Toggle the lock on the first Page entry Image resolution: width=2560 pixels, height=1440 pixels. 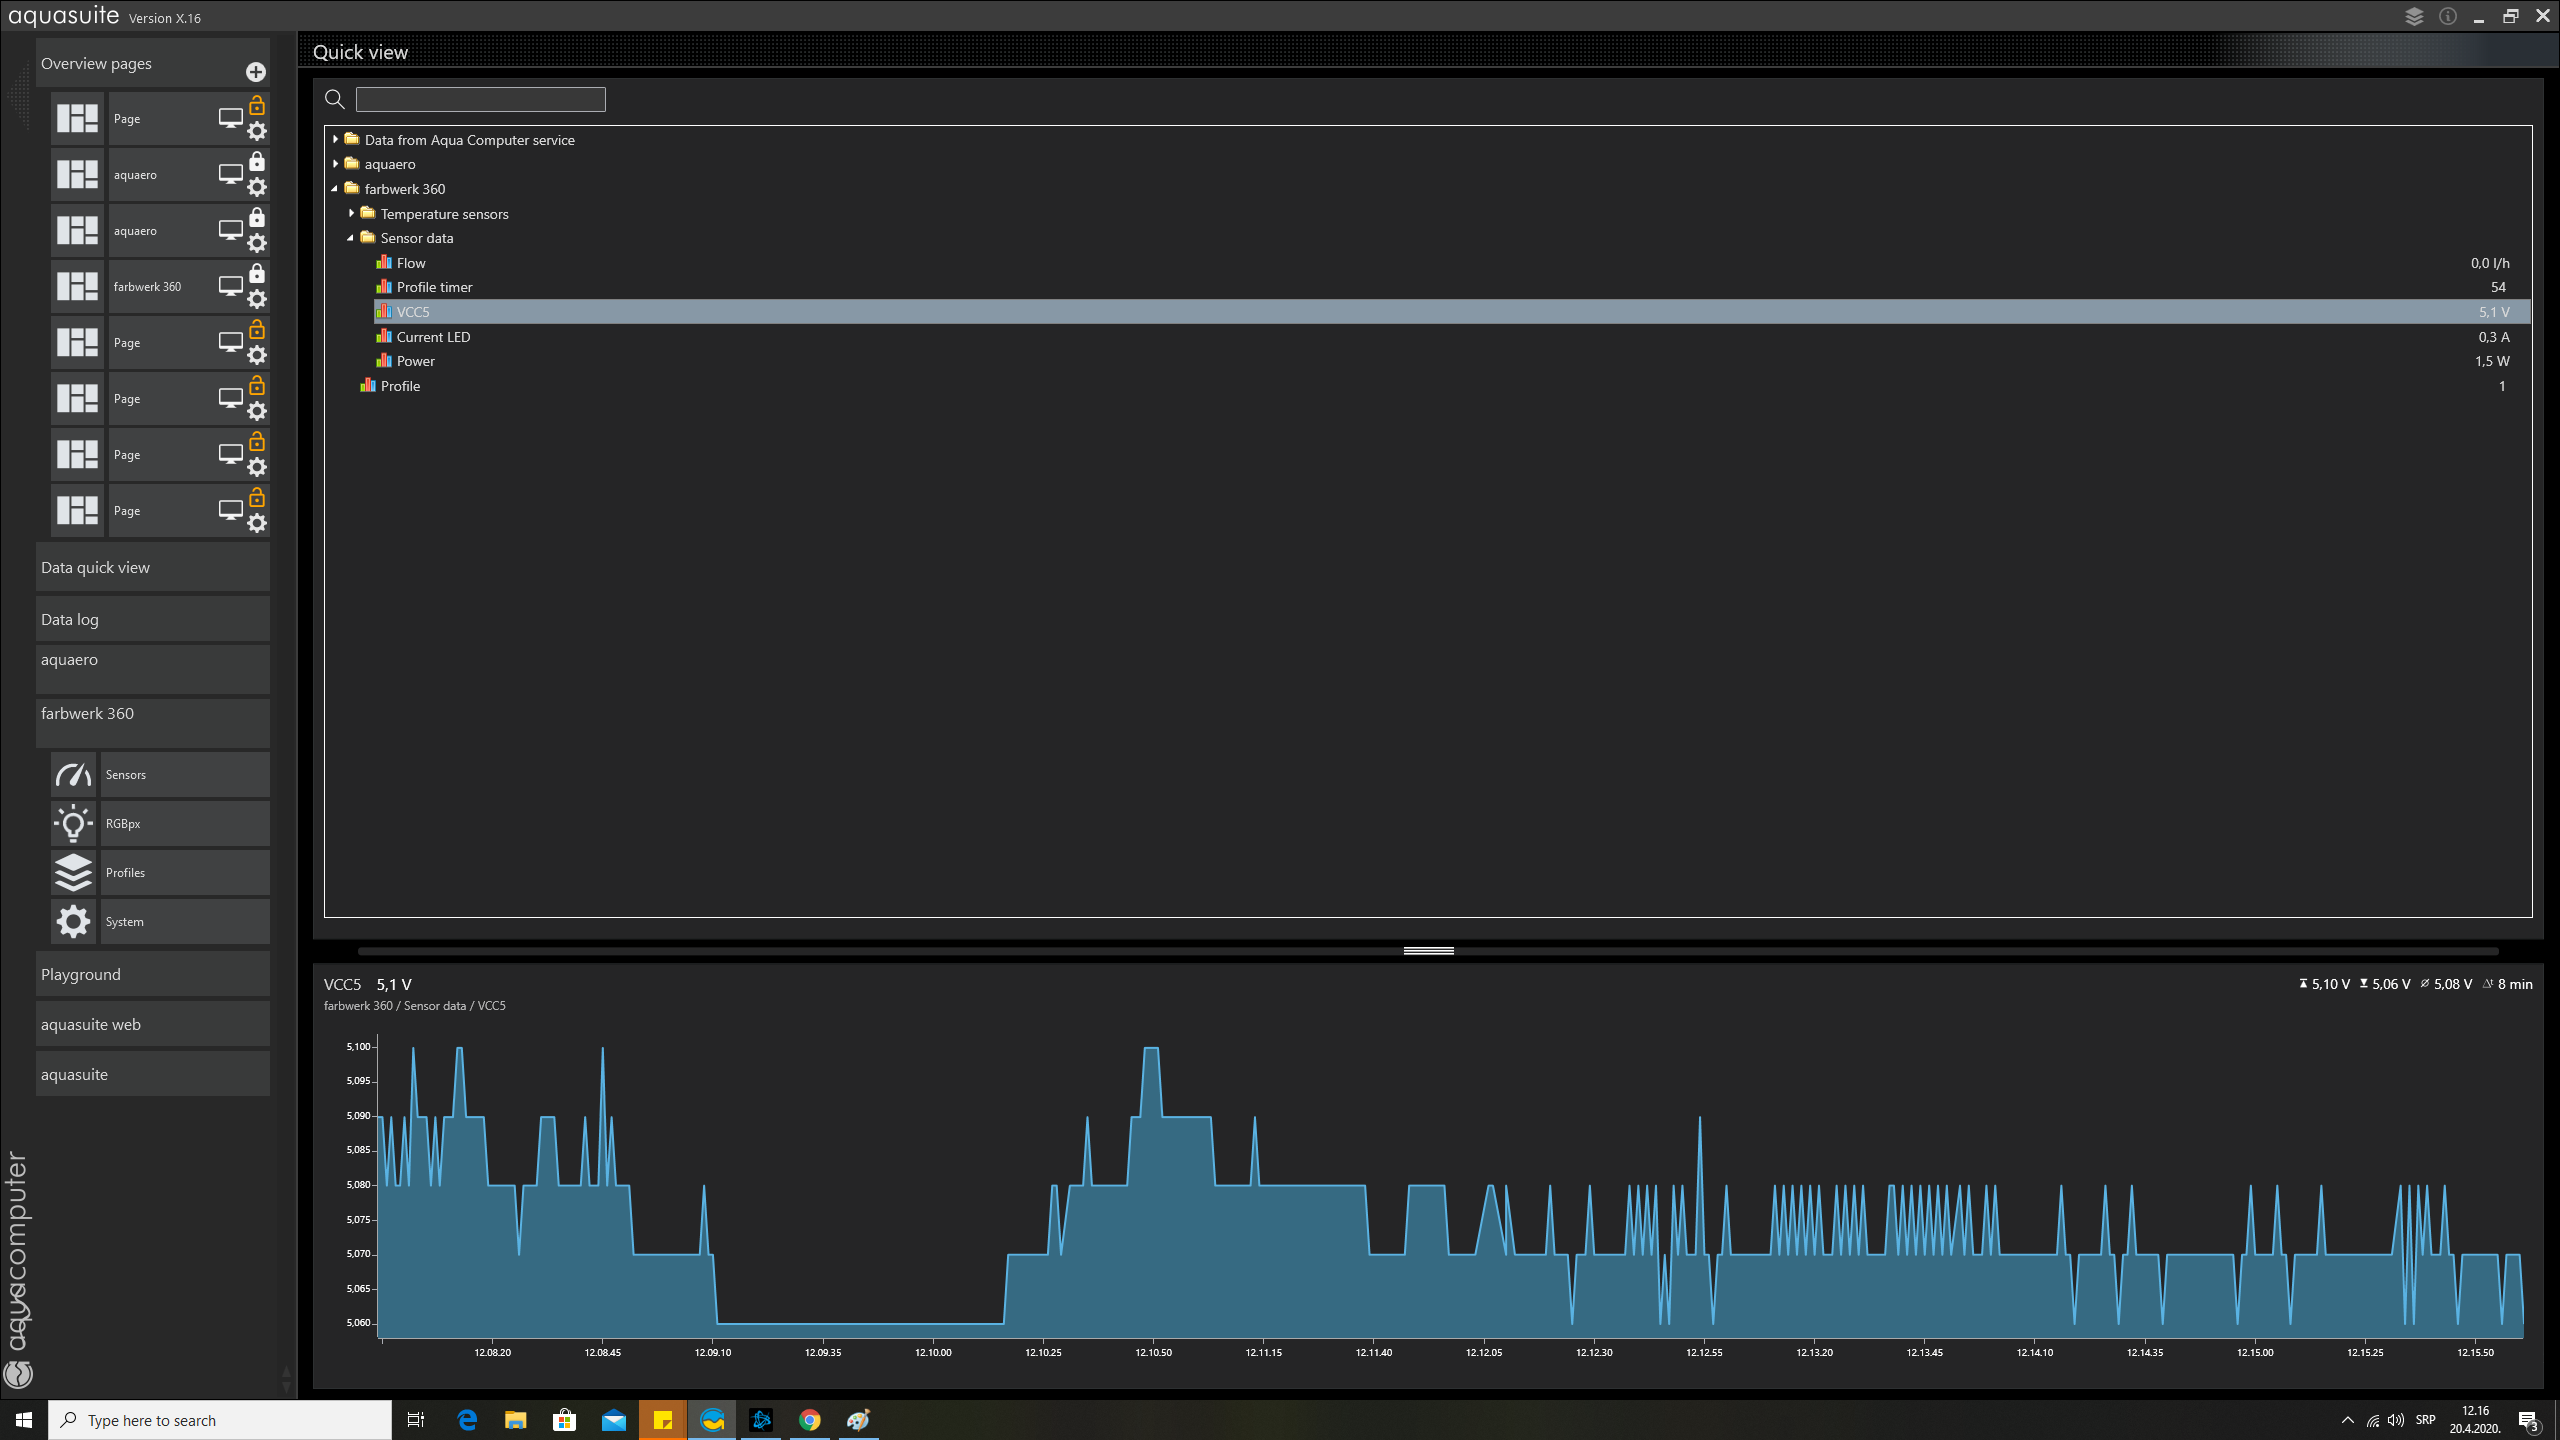[257, 105]
